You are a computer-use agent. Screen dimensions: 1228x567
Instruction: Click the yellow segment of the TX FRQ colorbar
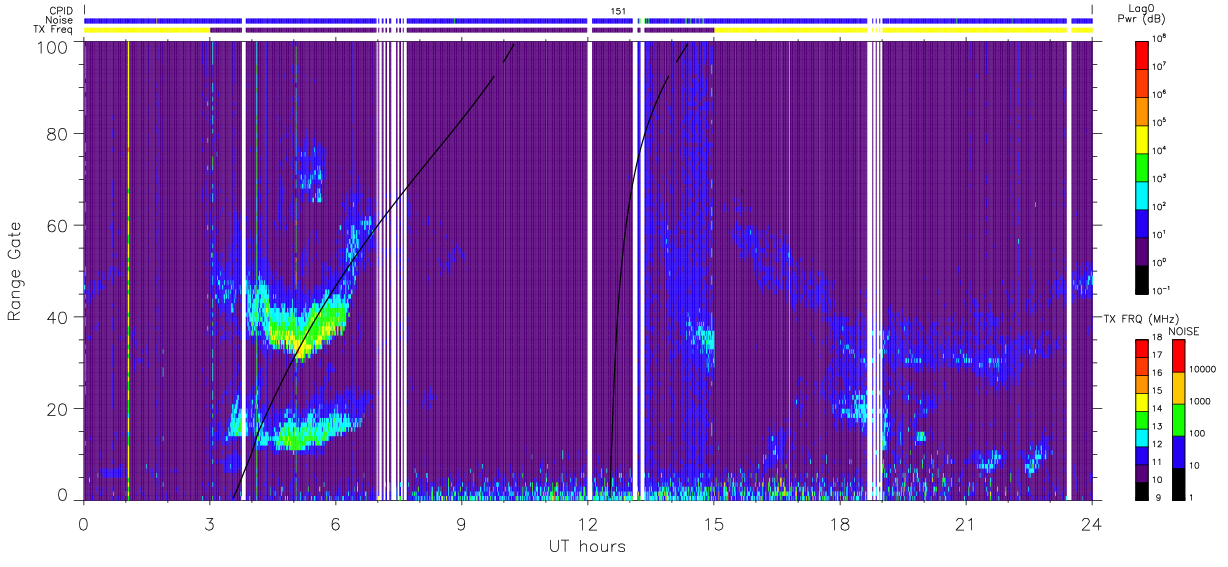click(x=1142, y=401)
